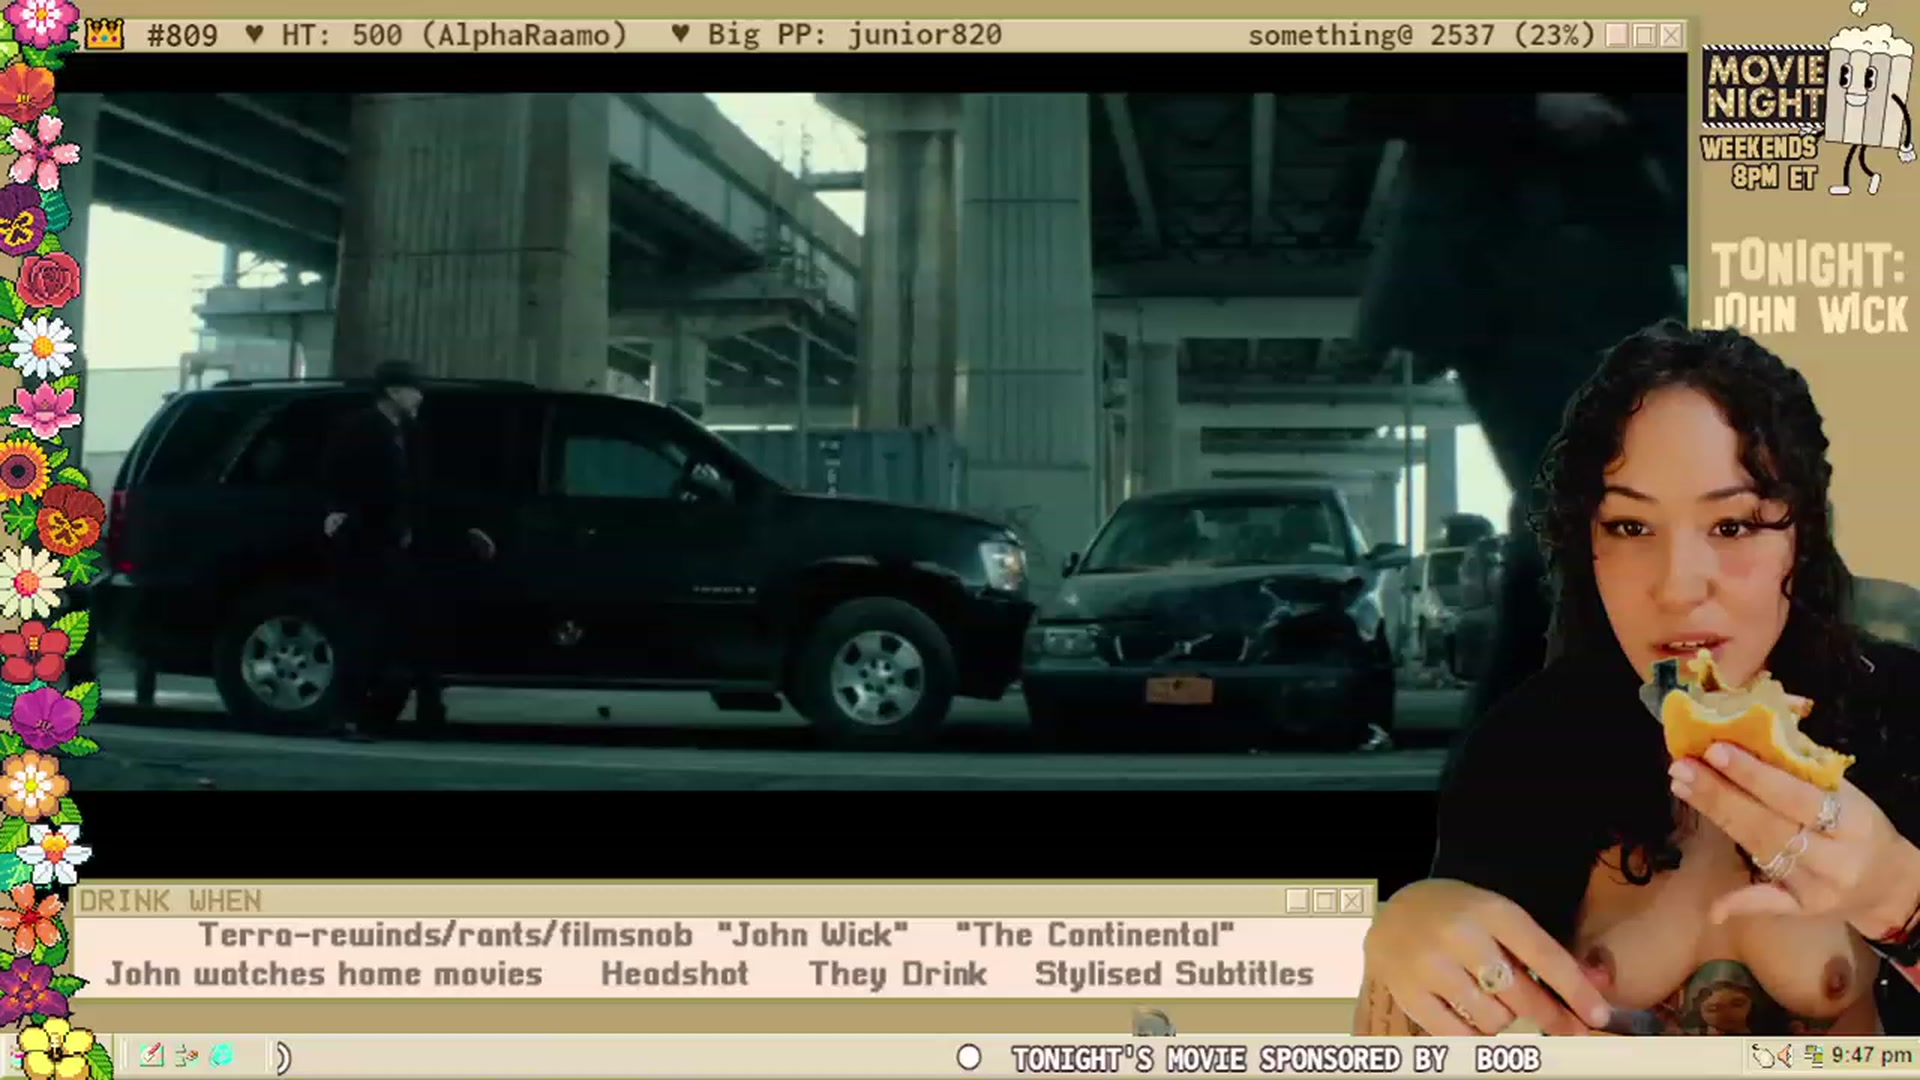Screen dimensions: 1920x1080
Task: Click the HT: 500 (AlphaRaamo) label
Action: click(453, 35)
